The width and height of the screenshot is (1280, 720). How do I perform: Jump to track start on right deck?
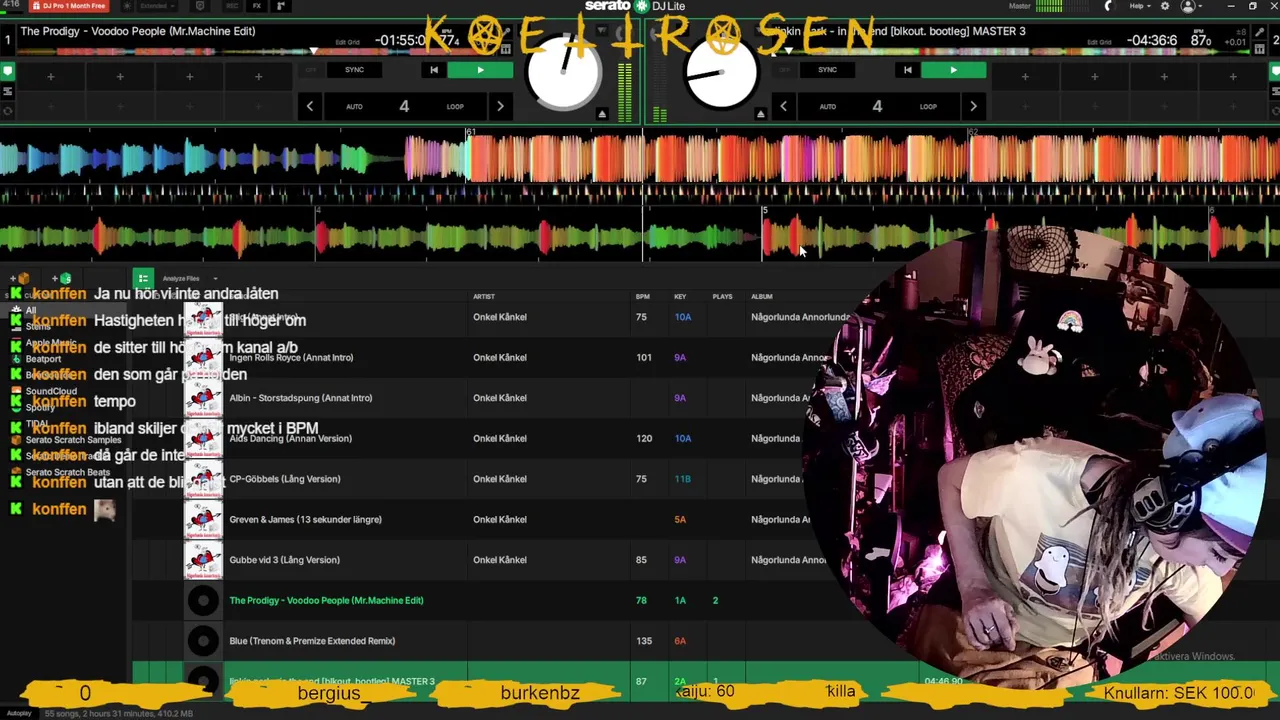point(907,70)
